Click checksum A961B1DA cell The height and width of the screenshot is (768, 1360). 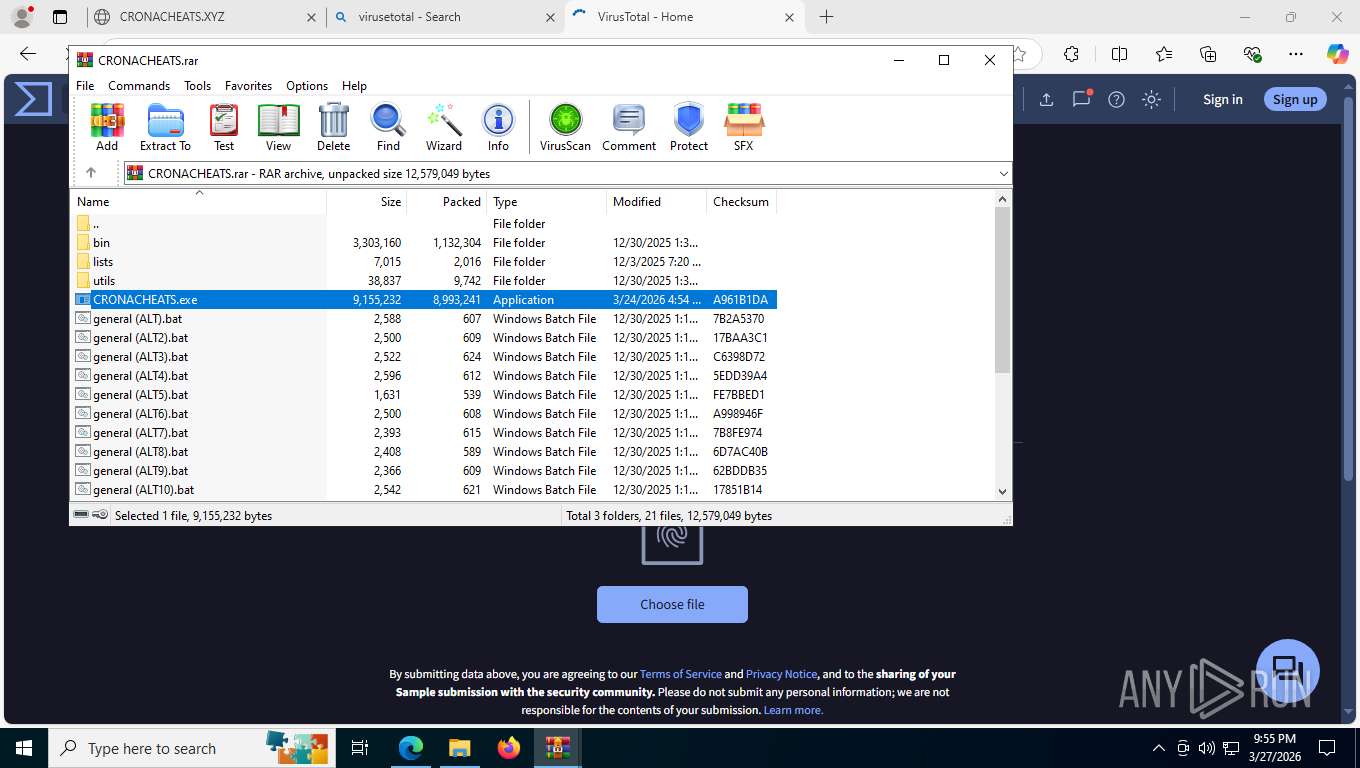(x=740, y=300)
